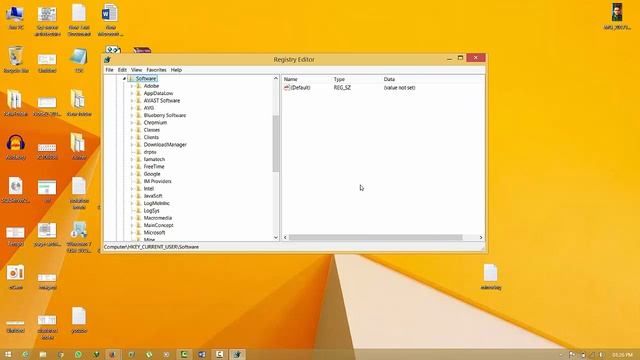Select the FreeTime key

(154, 167)
